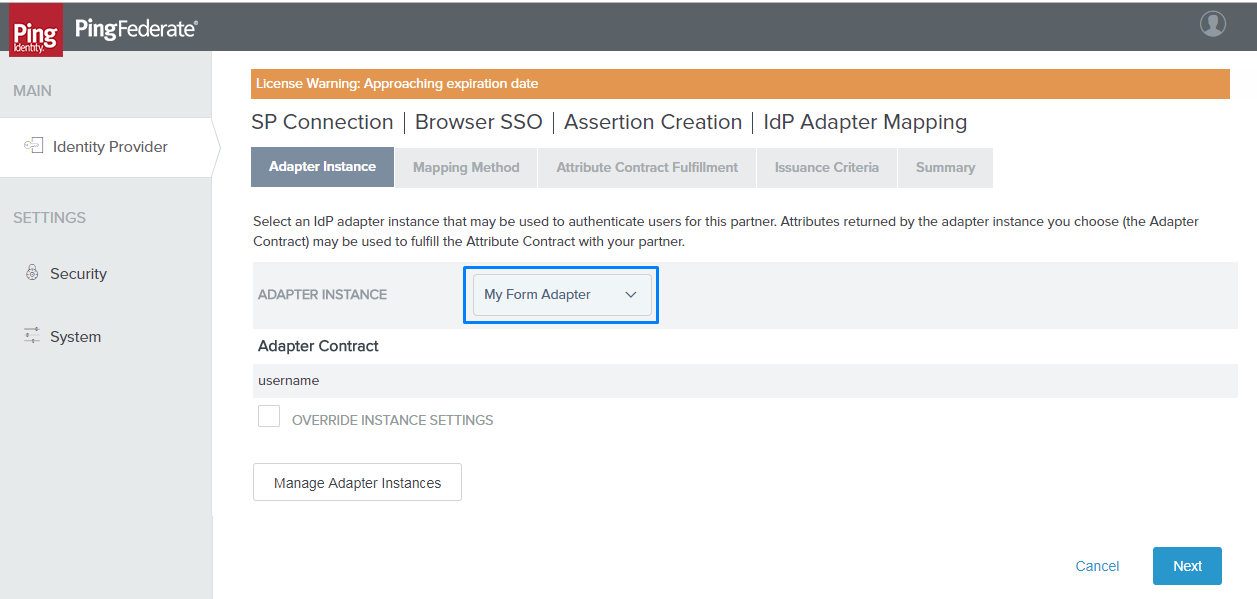Click the Manage Adapter Instances button
This screenshot has height=599, width=1257.
coord(357,483)
